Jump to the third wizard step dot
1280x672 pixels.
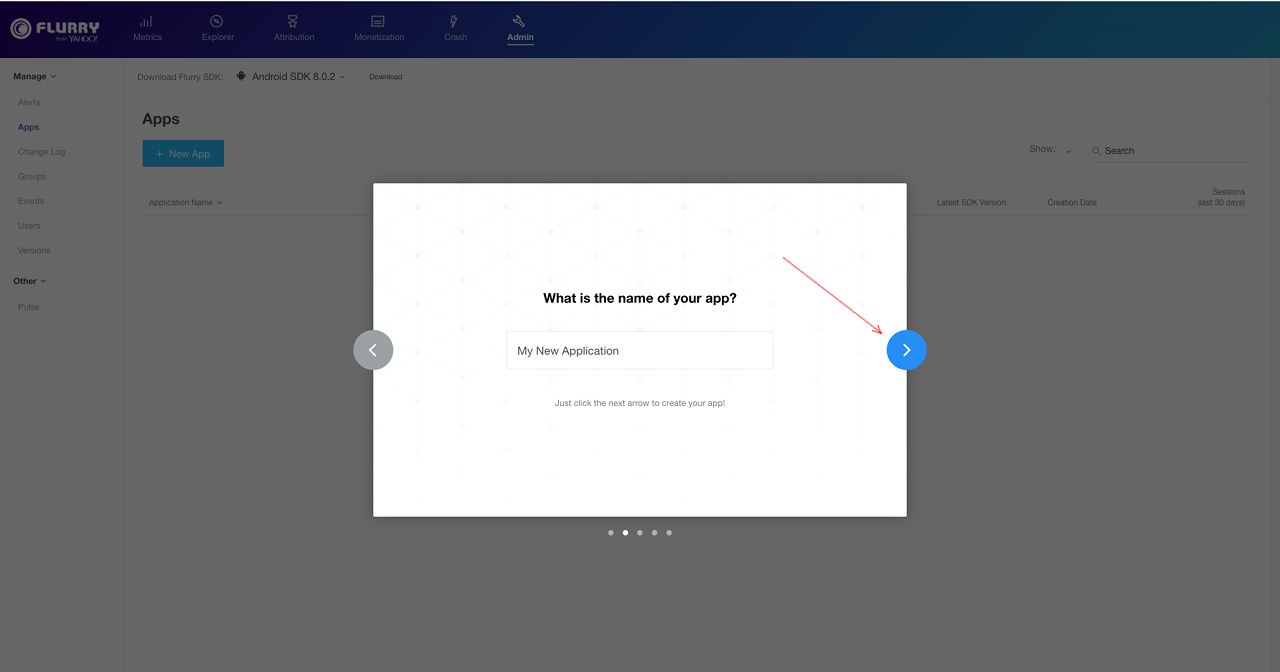pos(640,533)
